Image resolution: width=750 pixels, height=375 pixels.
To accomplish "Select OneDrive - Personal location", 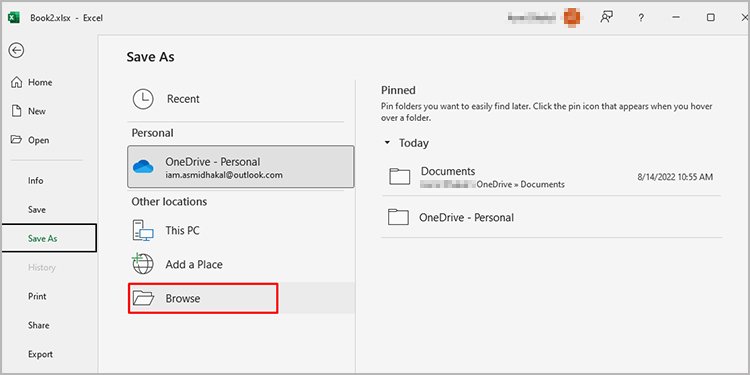I will [x=241, y=167].
